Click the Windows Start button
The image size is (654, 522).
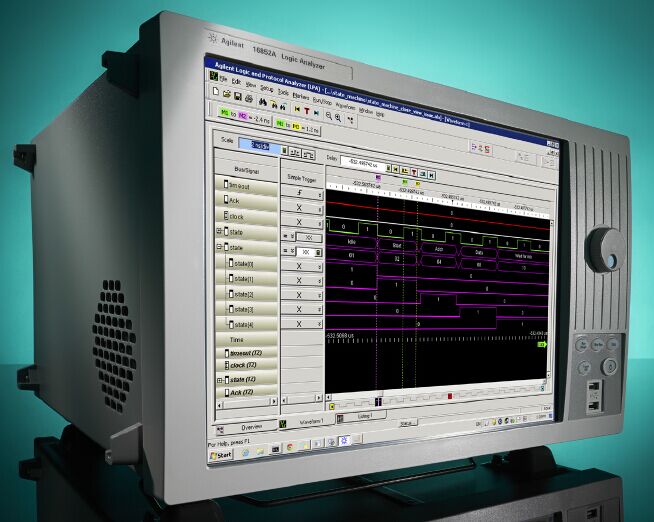pos(221,454)
